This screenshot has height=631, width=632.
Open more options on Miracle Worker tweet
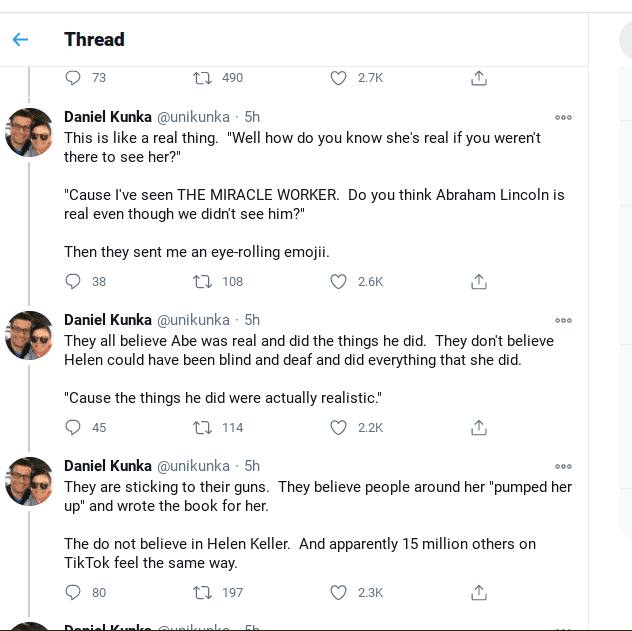pyautogui.click(x=563, y=117)
